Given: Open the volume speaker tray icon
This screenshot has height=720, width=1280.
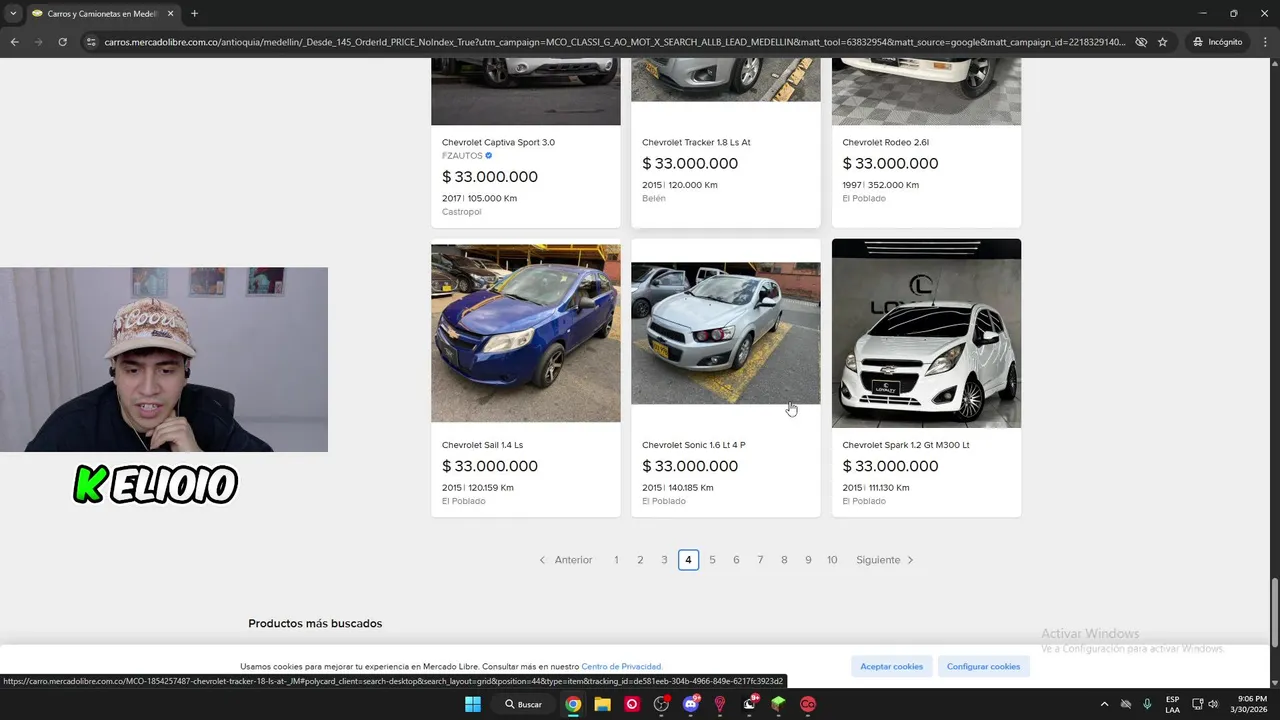Looking at the screenshot, I should (1213, 704).
